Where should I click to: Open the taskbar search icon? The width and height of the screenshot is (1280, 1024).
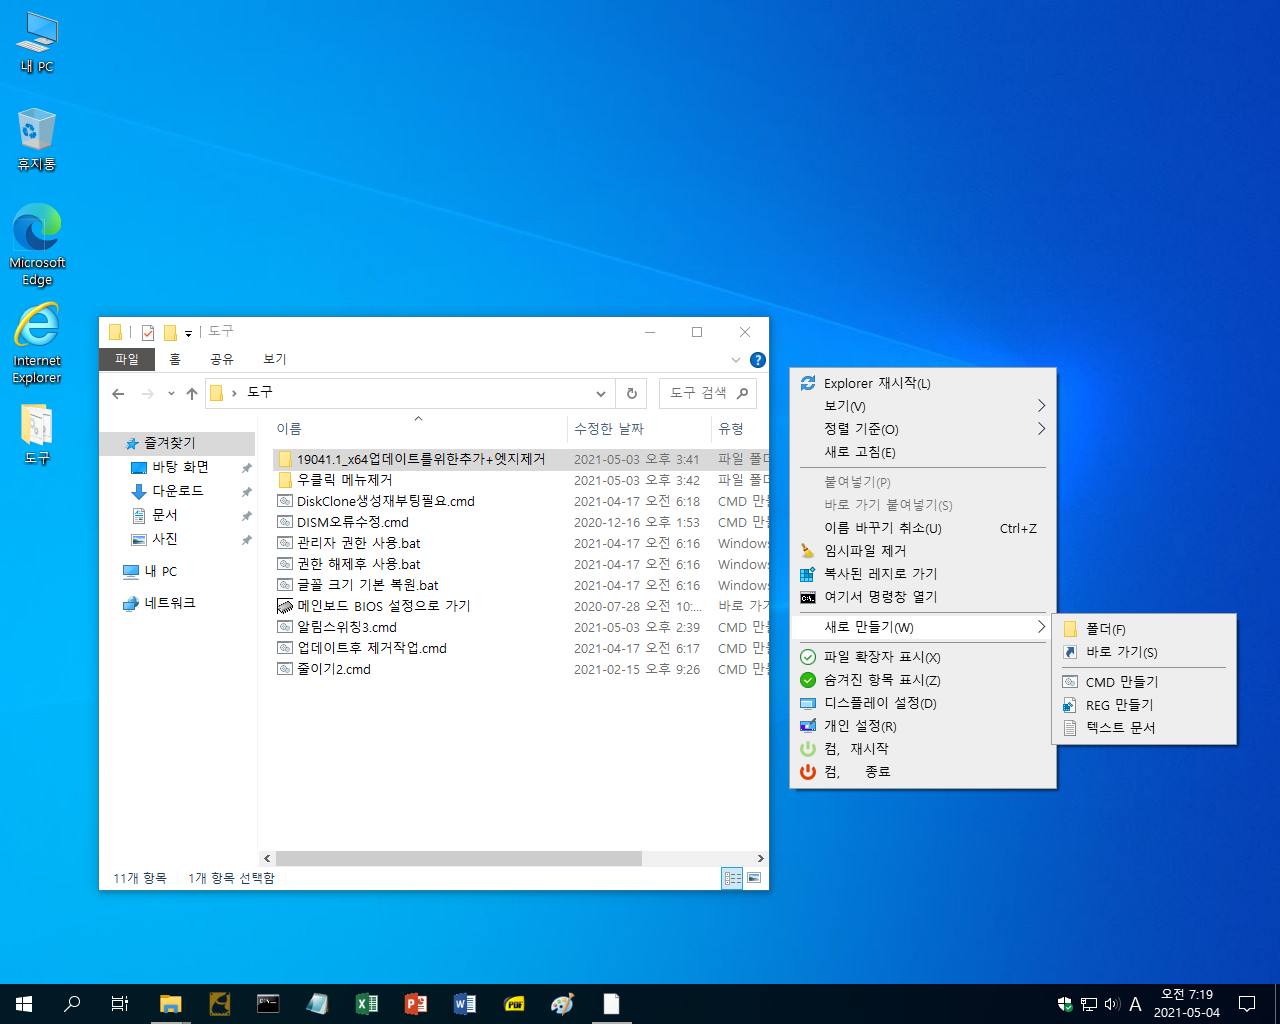tap(72, 1004)
